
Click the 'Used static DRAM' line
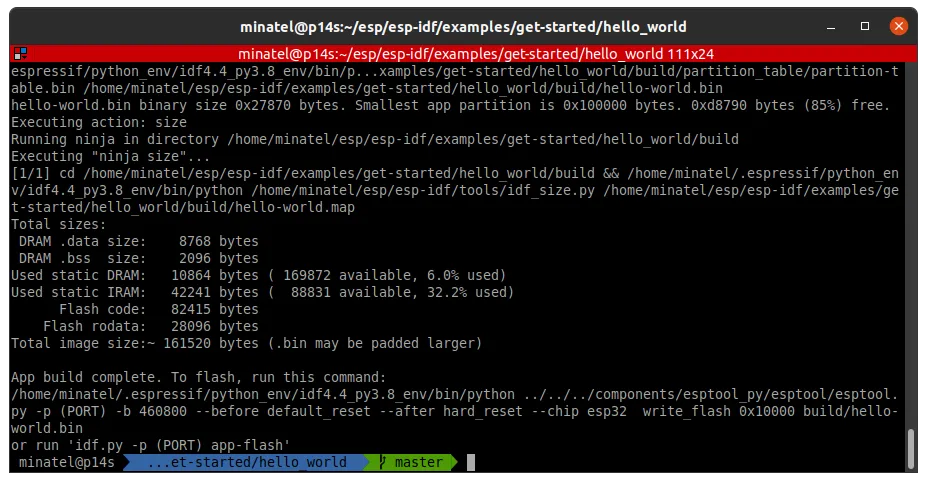[258, 275]
